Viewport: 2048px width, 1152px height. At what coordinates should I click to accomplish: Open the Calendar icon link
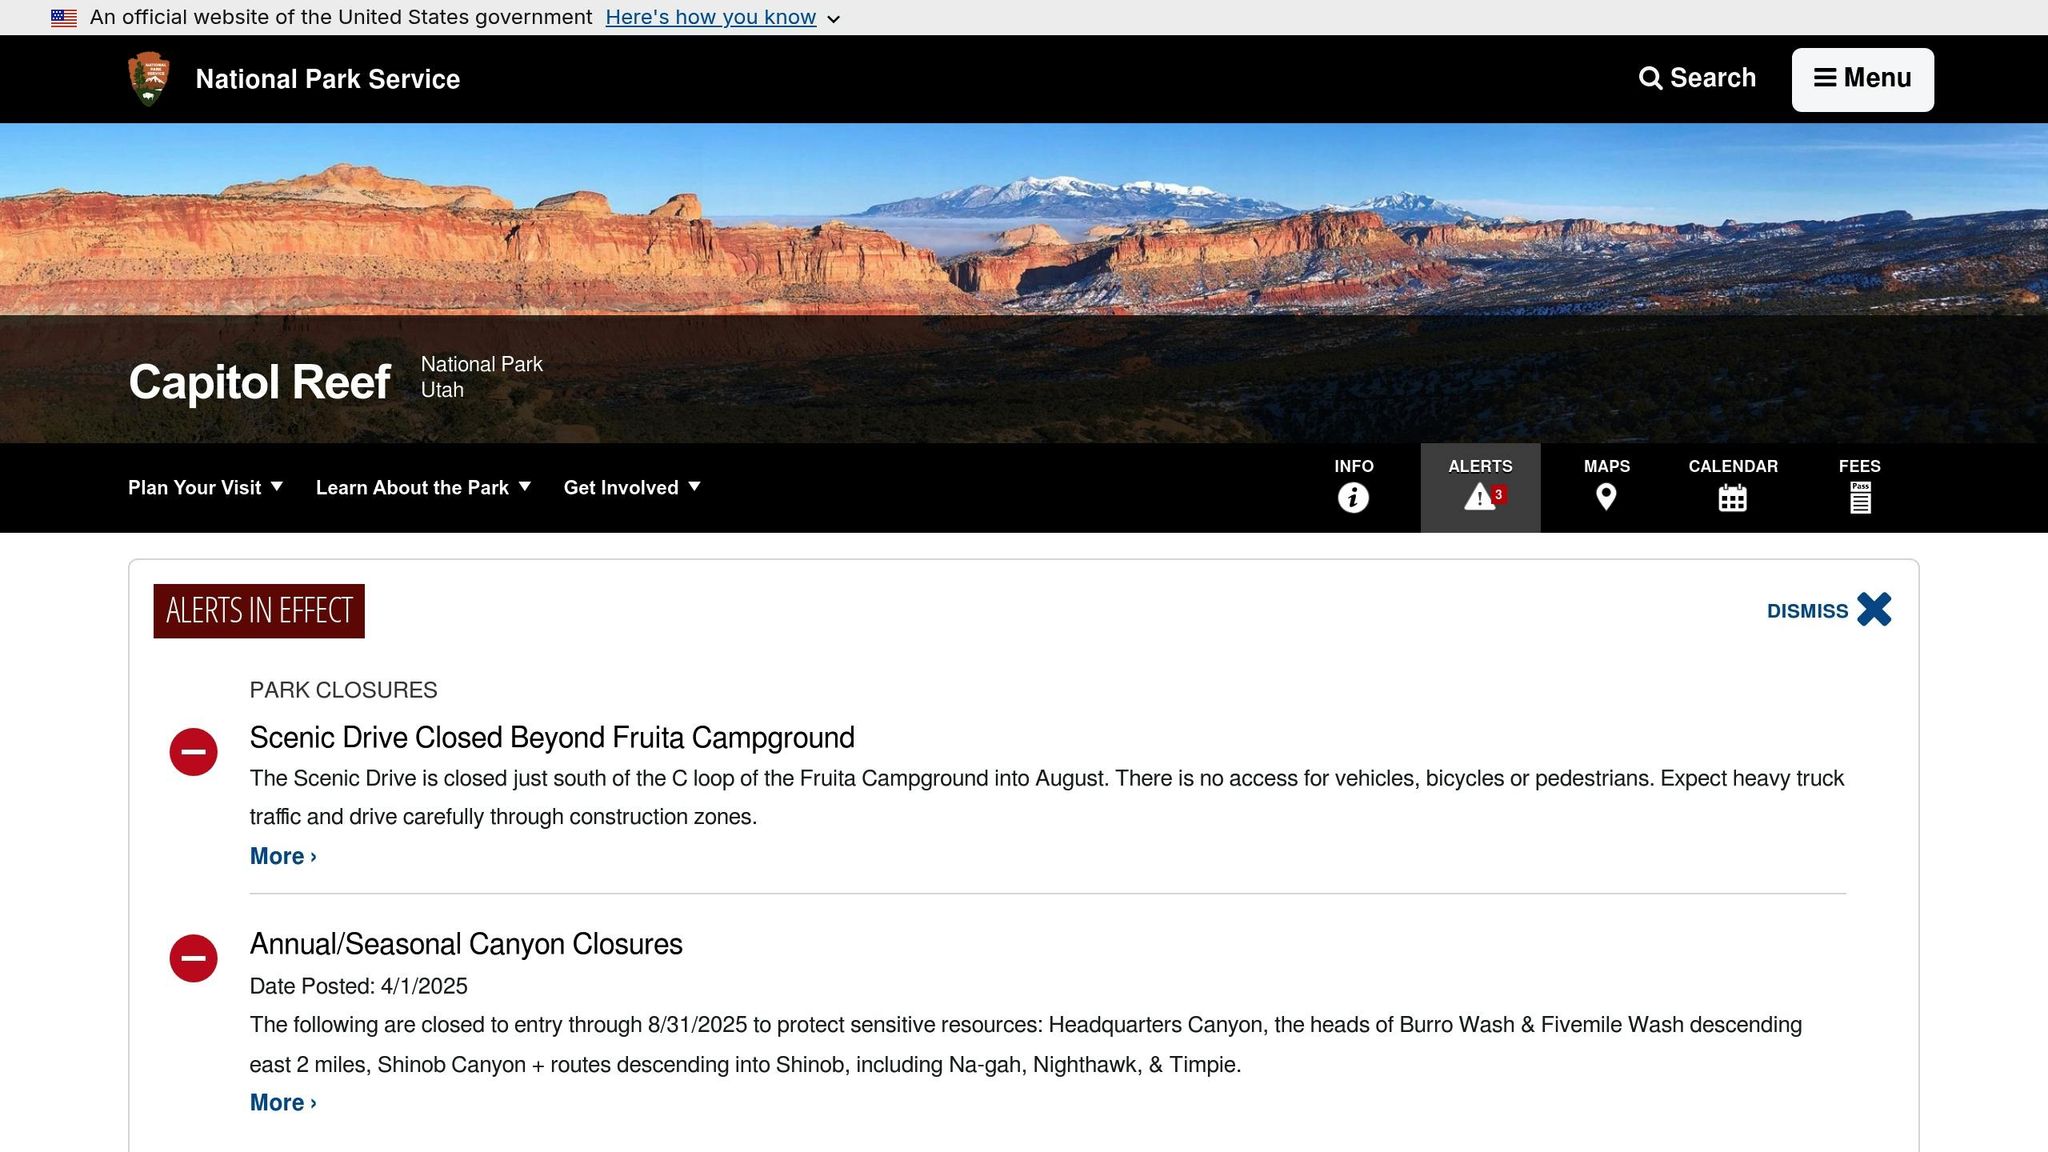point(1733,487)
